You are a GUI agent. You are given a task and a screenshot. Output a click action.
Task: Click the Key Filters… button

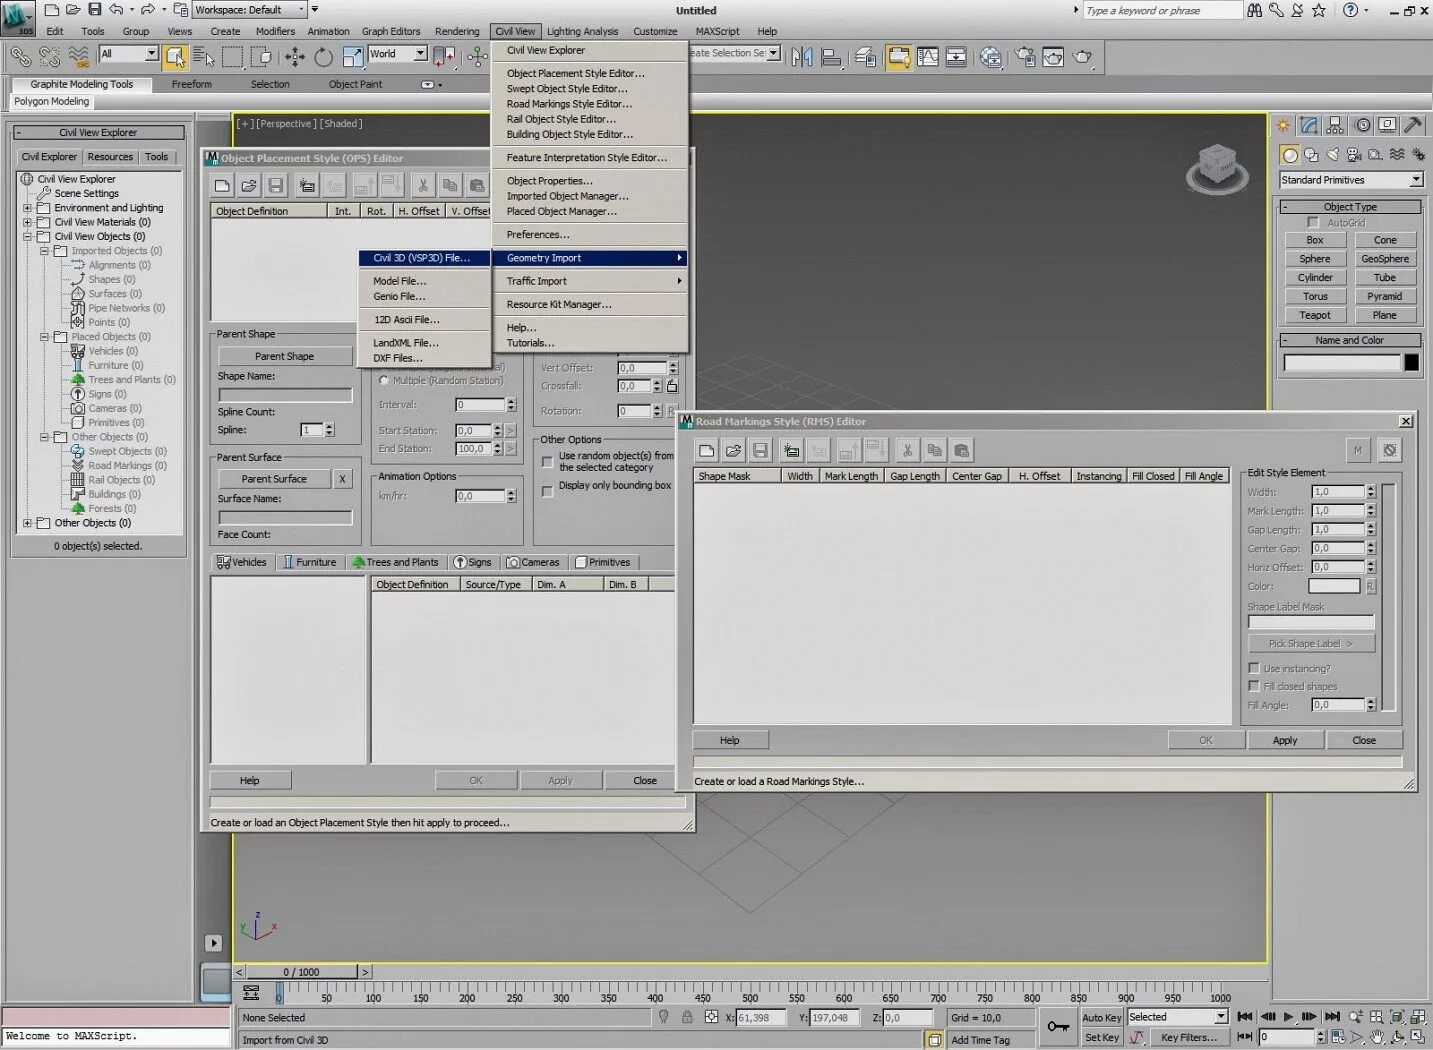[x=1189, y=1038]
